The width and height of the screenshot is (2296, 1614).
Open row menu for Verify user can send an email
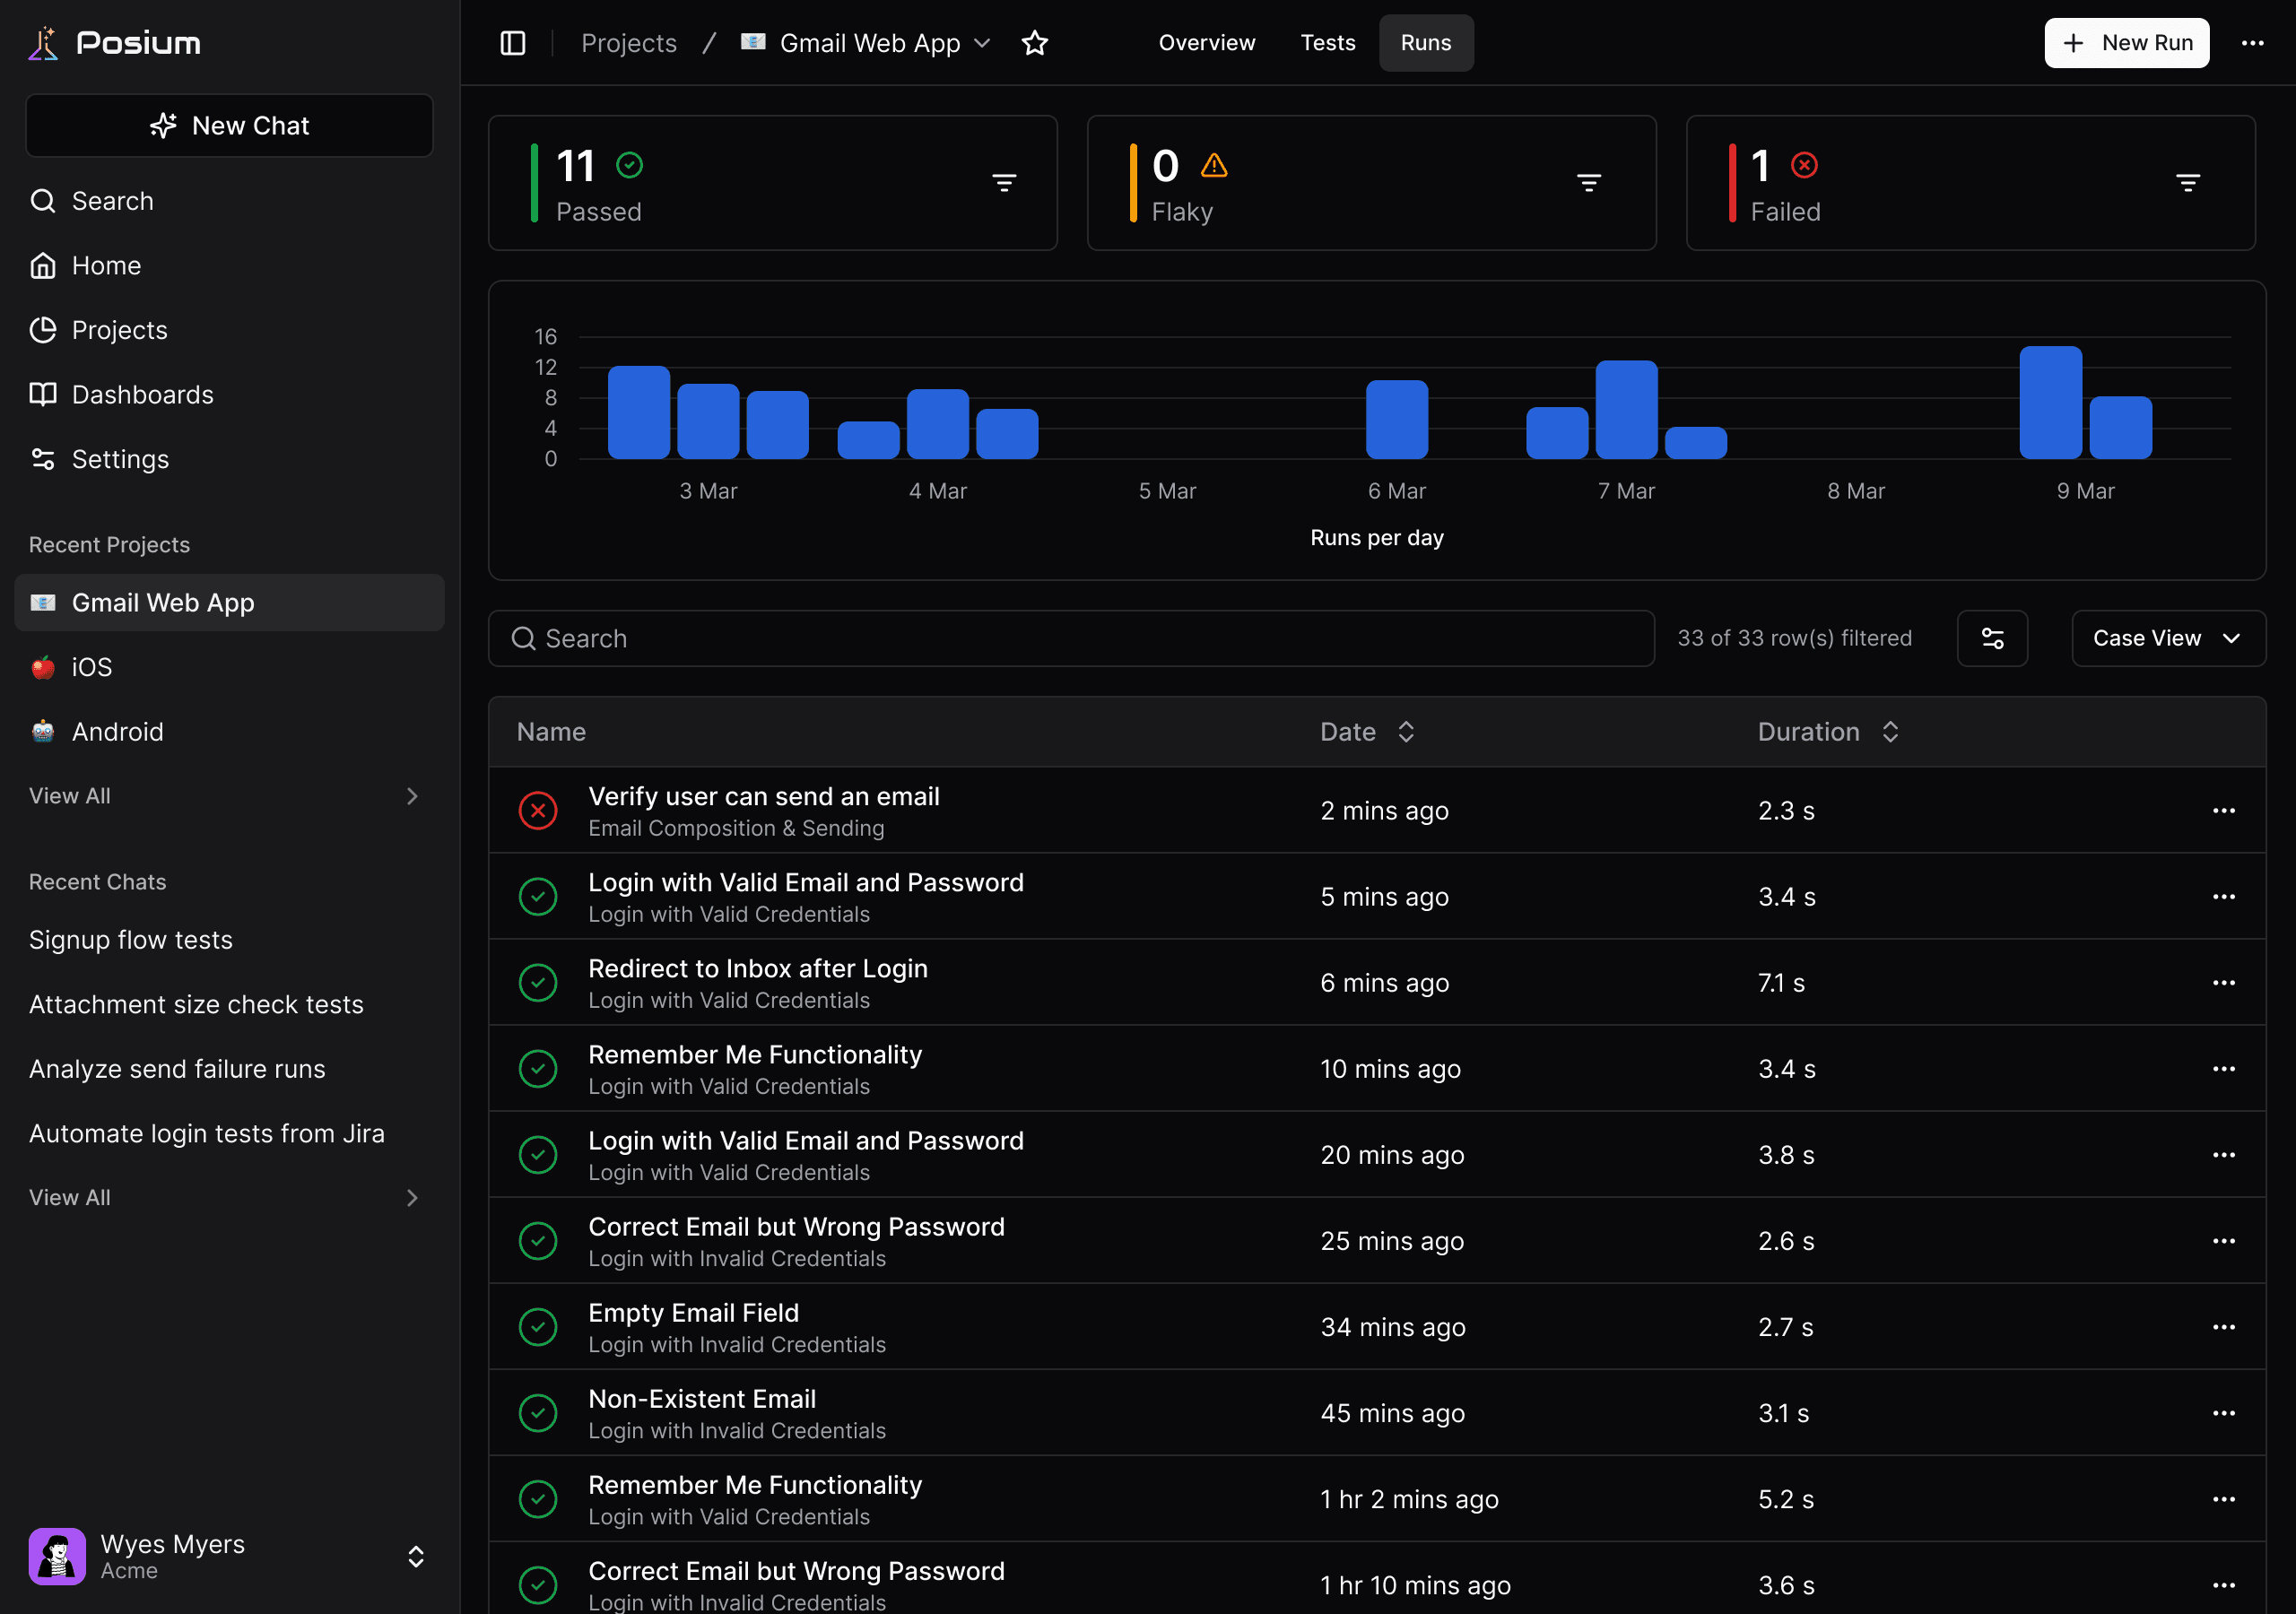pos(2223,810)
